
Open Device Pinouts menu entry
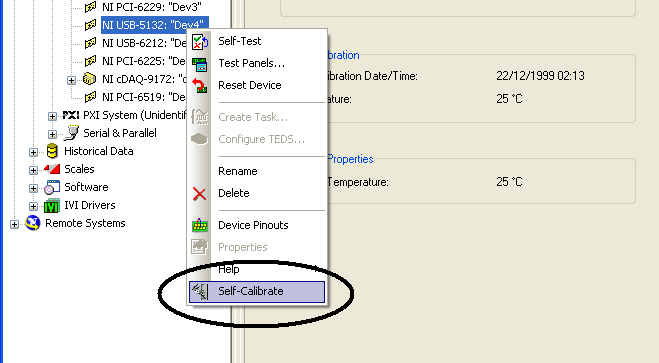pos(257,225)
